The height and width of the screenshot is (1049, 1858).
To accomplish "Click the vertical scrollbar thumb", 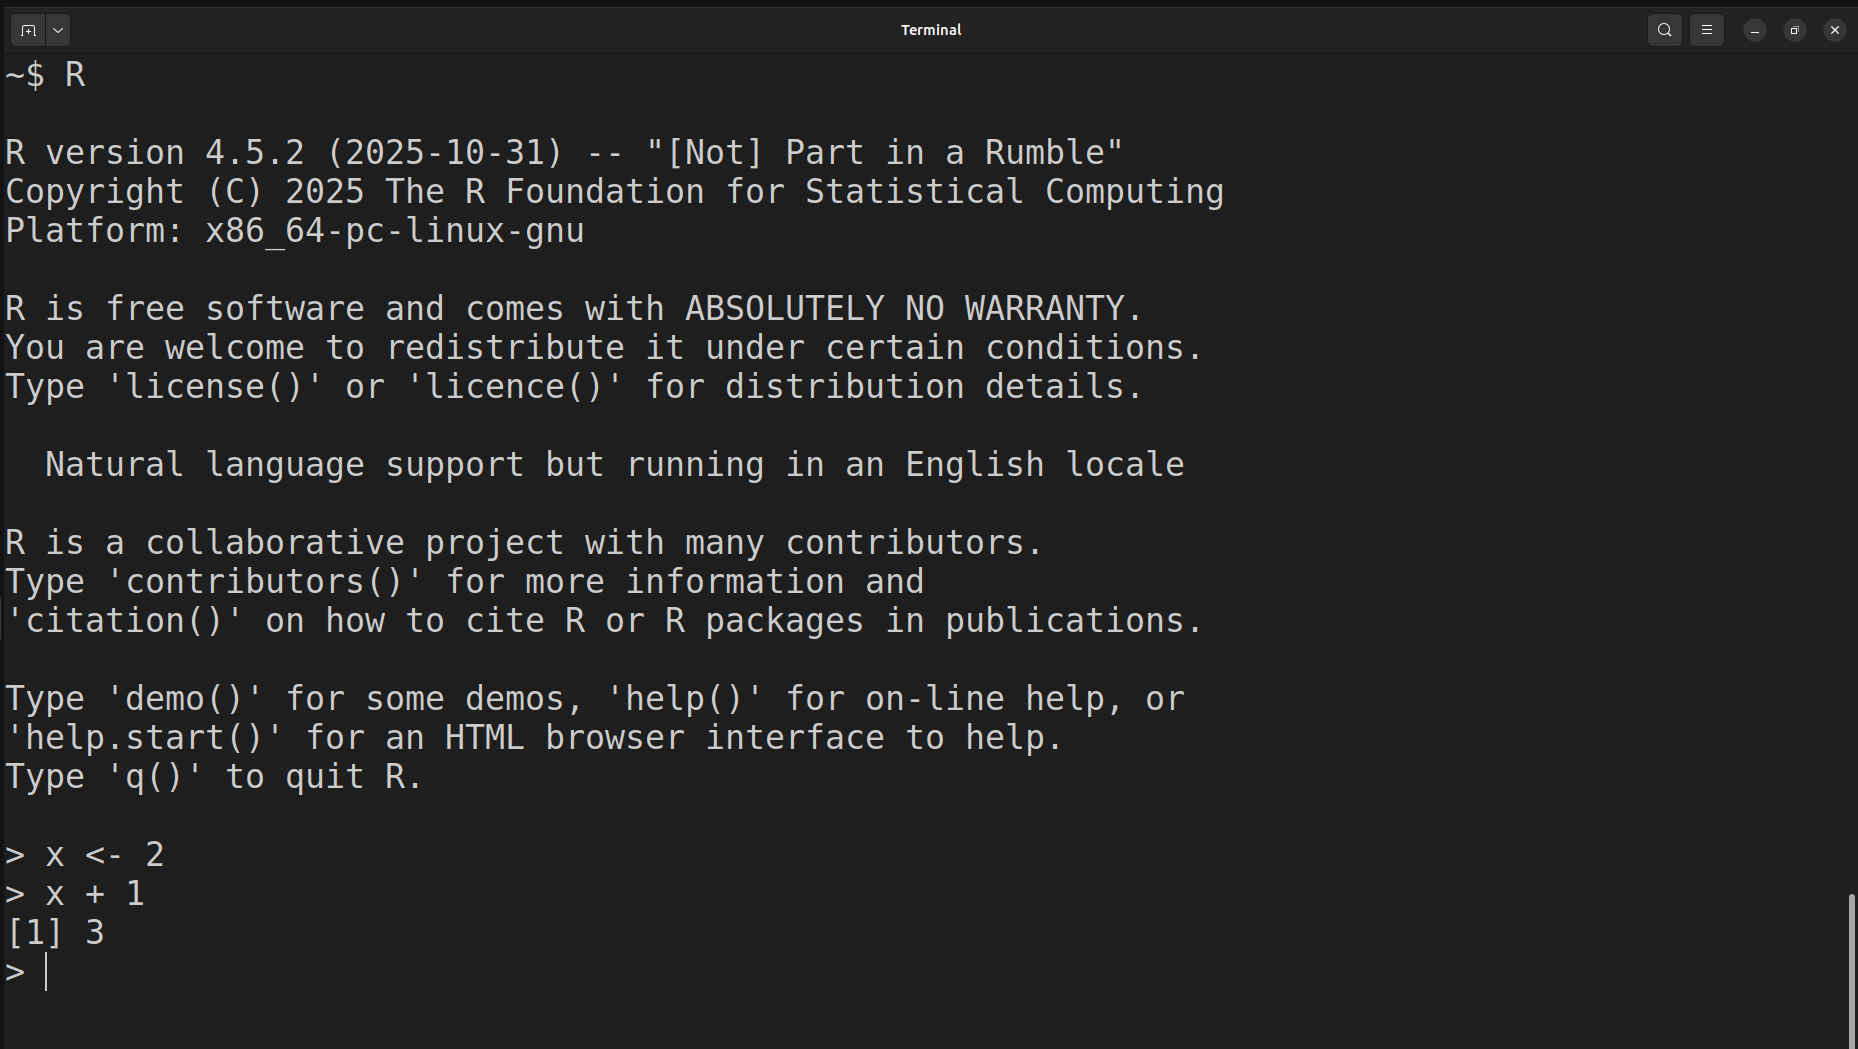I will [x=1852, y=968].
